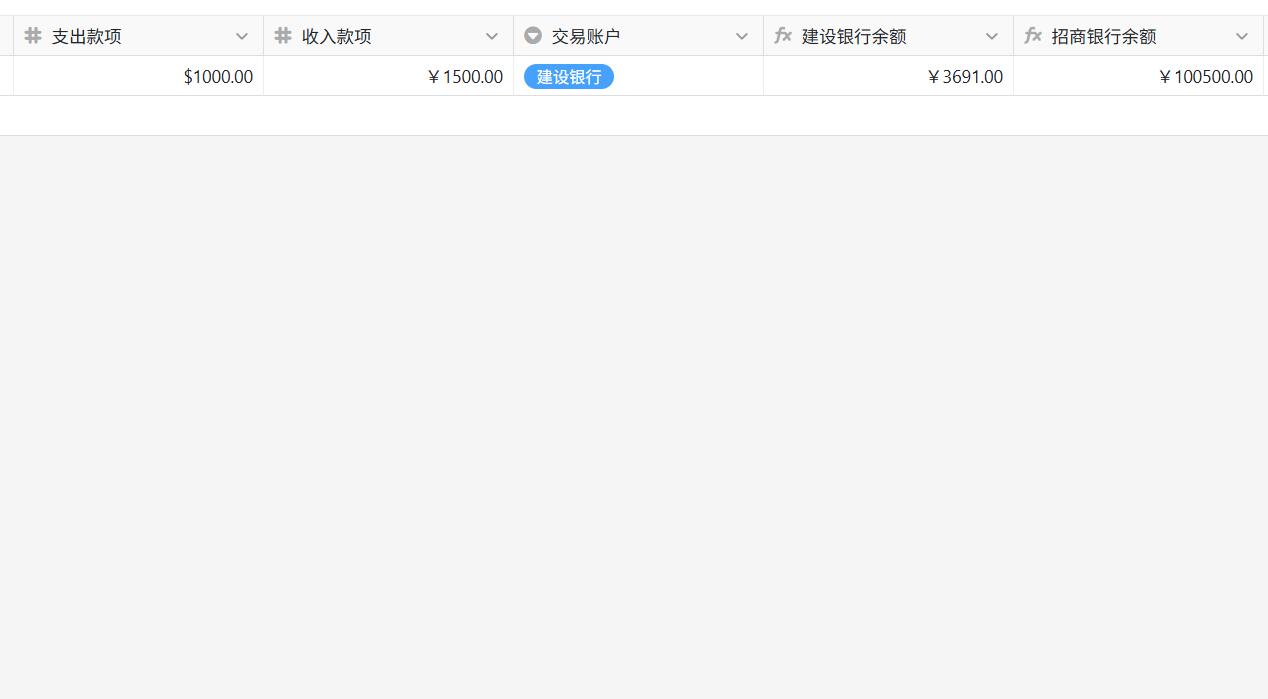Click the blue 建设银行 tag
Image resolution: width=1268 pixels, height=699 pixels.
[568, 77]
